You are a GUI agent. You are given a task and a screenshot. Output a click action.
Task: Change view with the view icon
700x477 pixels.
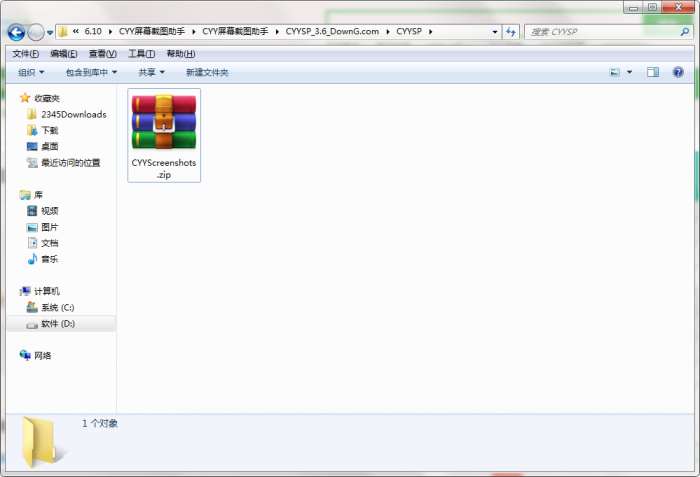[x=615, y=72]
